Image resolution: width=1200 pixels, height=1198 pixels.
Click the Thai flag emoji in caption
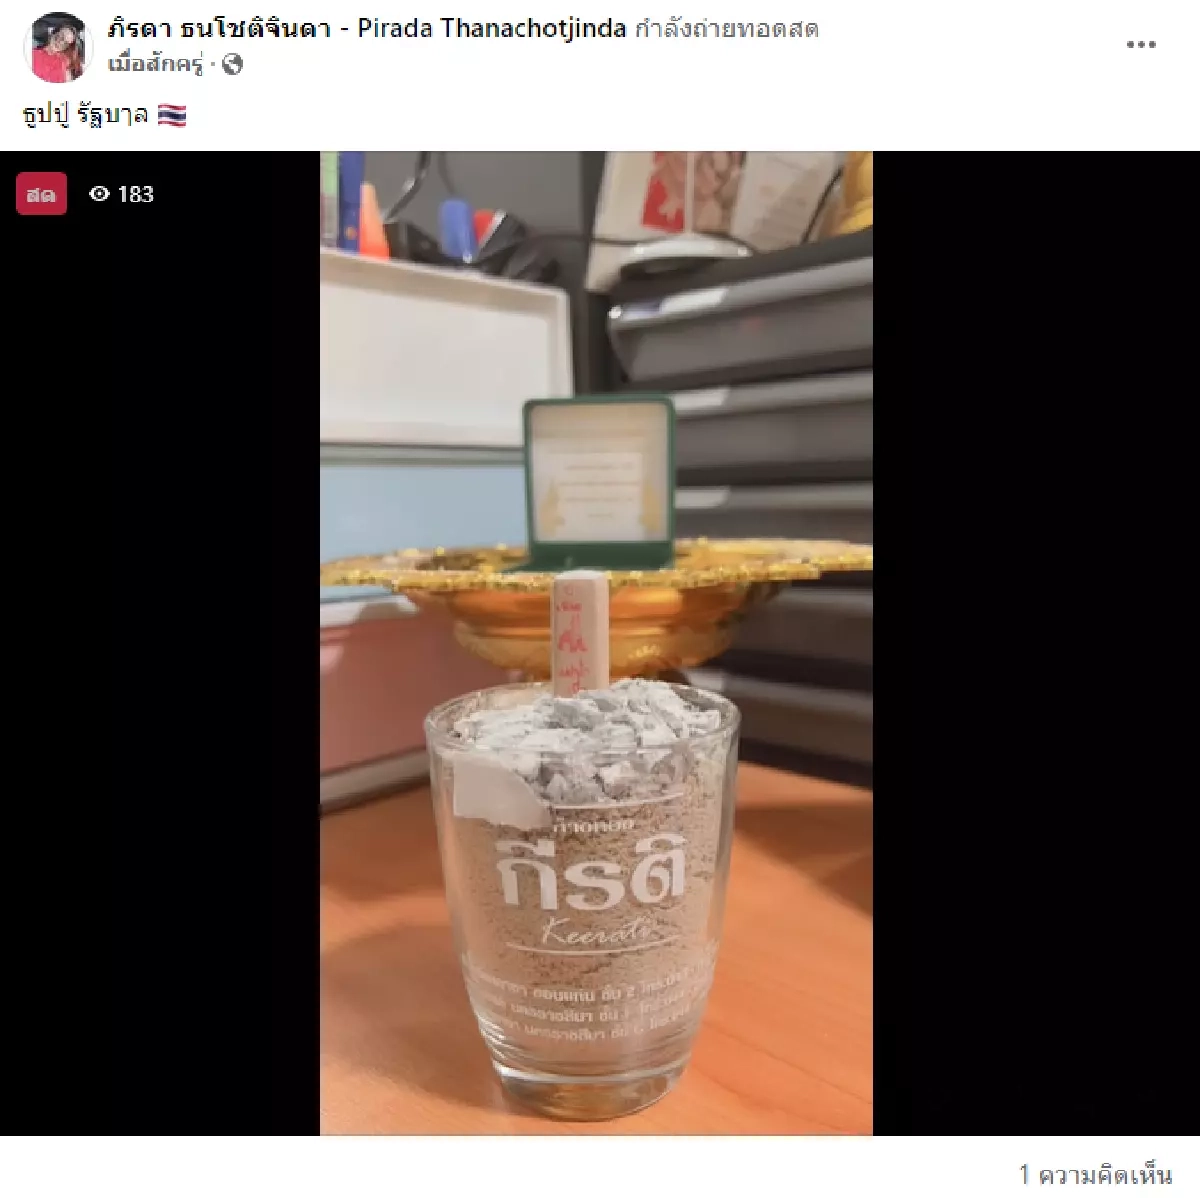(172, 116)
